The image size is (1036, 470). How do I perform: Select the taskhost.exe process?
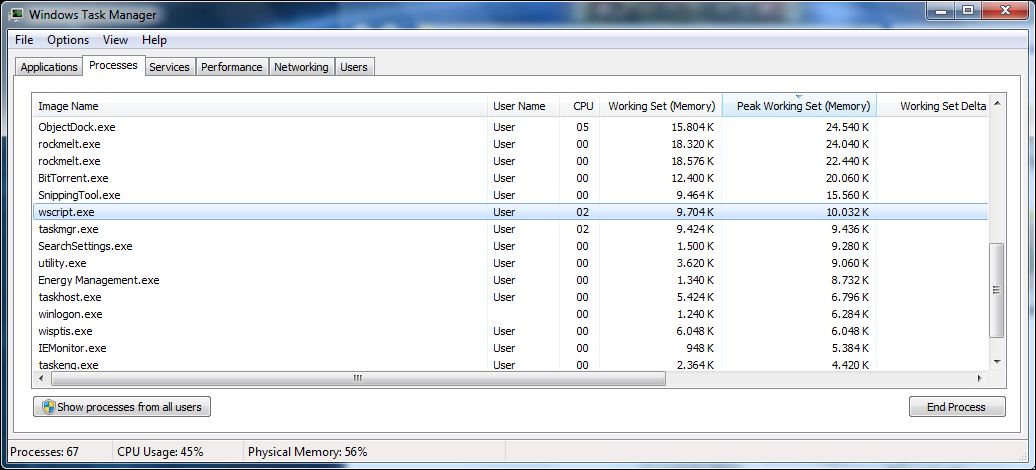pyautogui.click(x=510, y=297)
